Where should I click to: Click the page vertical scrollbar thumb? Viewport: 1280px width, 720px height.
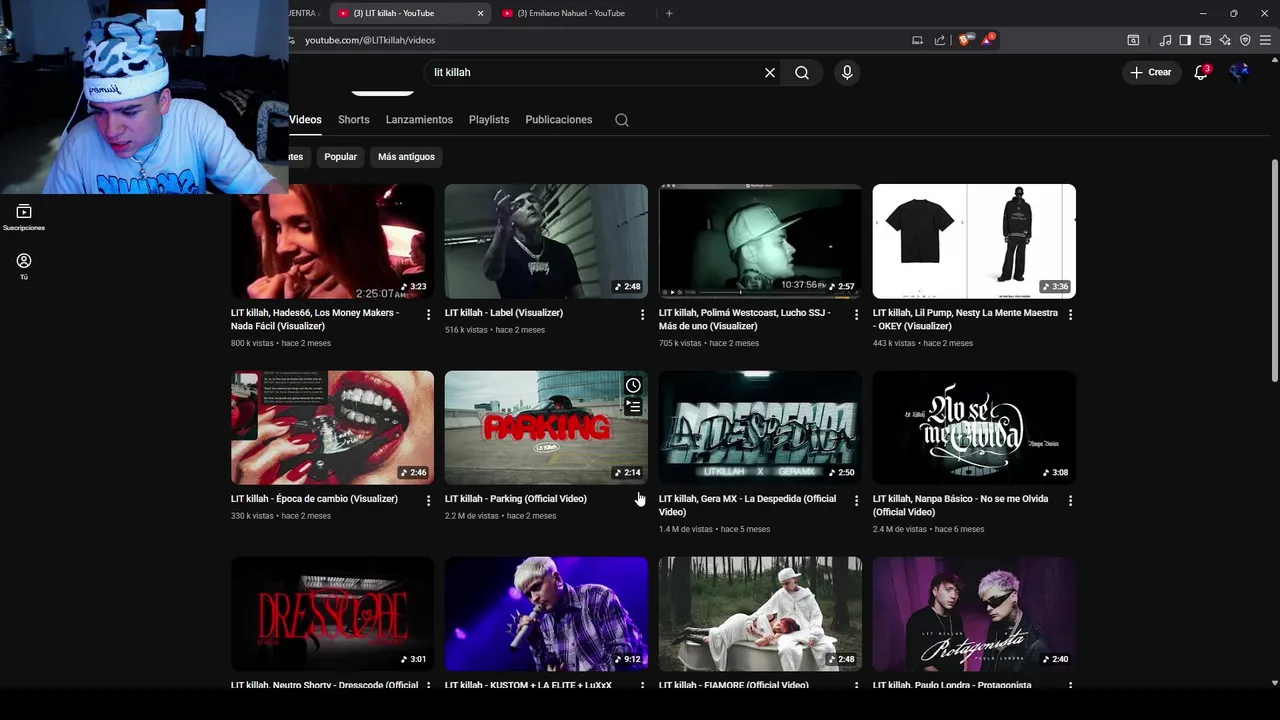click(1274, 270)
